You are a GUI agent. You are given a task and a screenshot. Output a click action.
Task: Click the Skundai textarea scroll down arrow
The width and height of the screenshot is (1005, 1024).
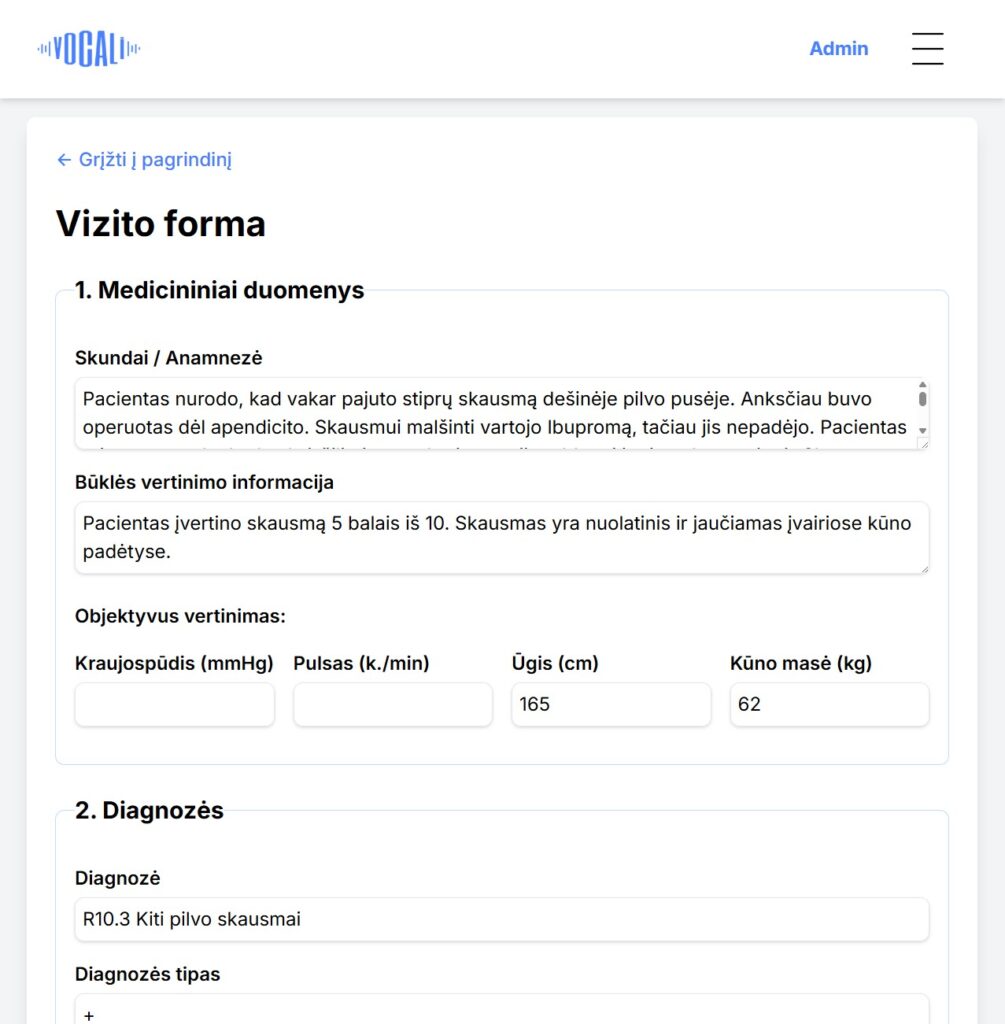(922, 430)
